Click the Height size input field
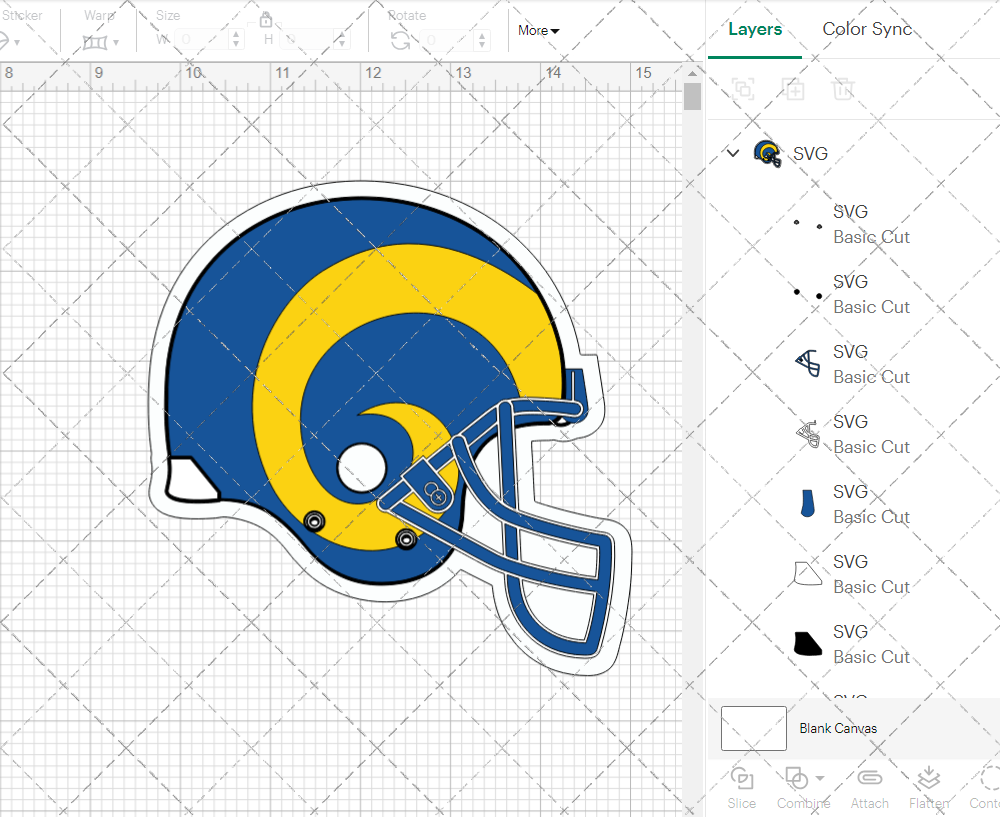 [x=307, y=40]
